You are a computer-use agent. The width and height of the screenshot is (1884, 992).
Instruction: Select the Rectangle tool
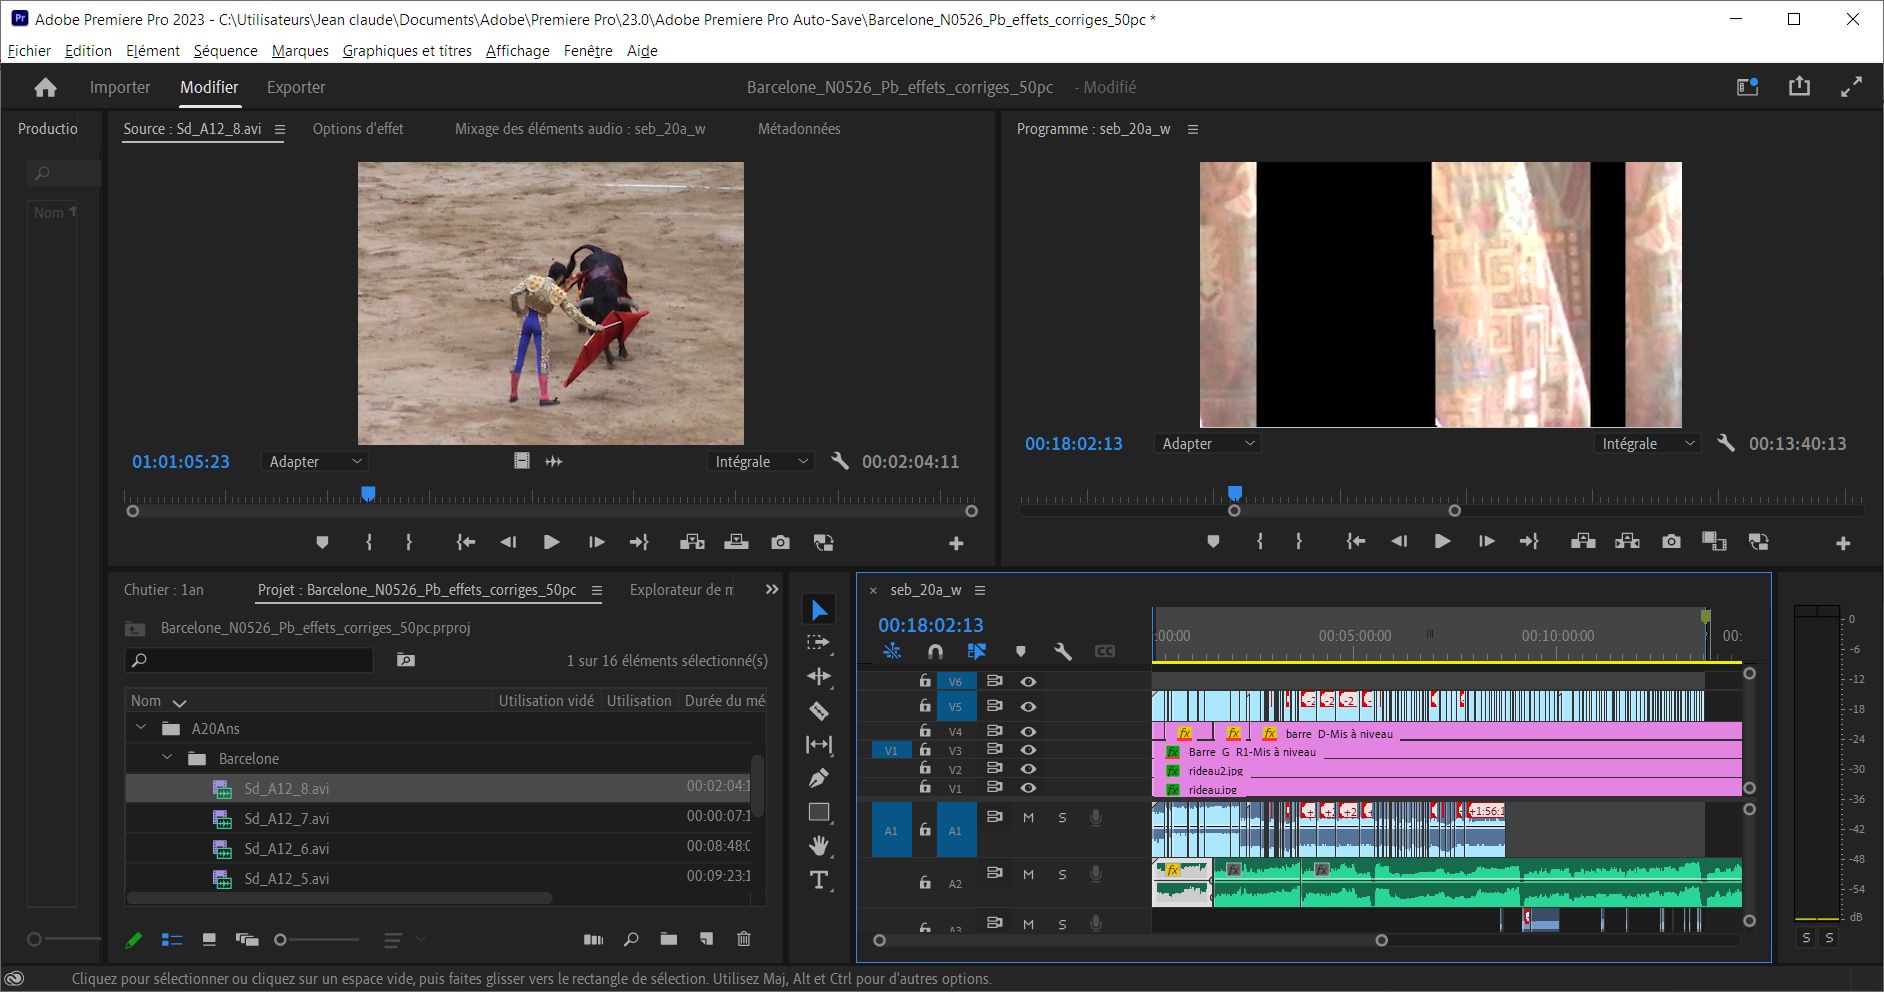point(819,812)
